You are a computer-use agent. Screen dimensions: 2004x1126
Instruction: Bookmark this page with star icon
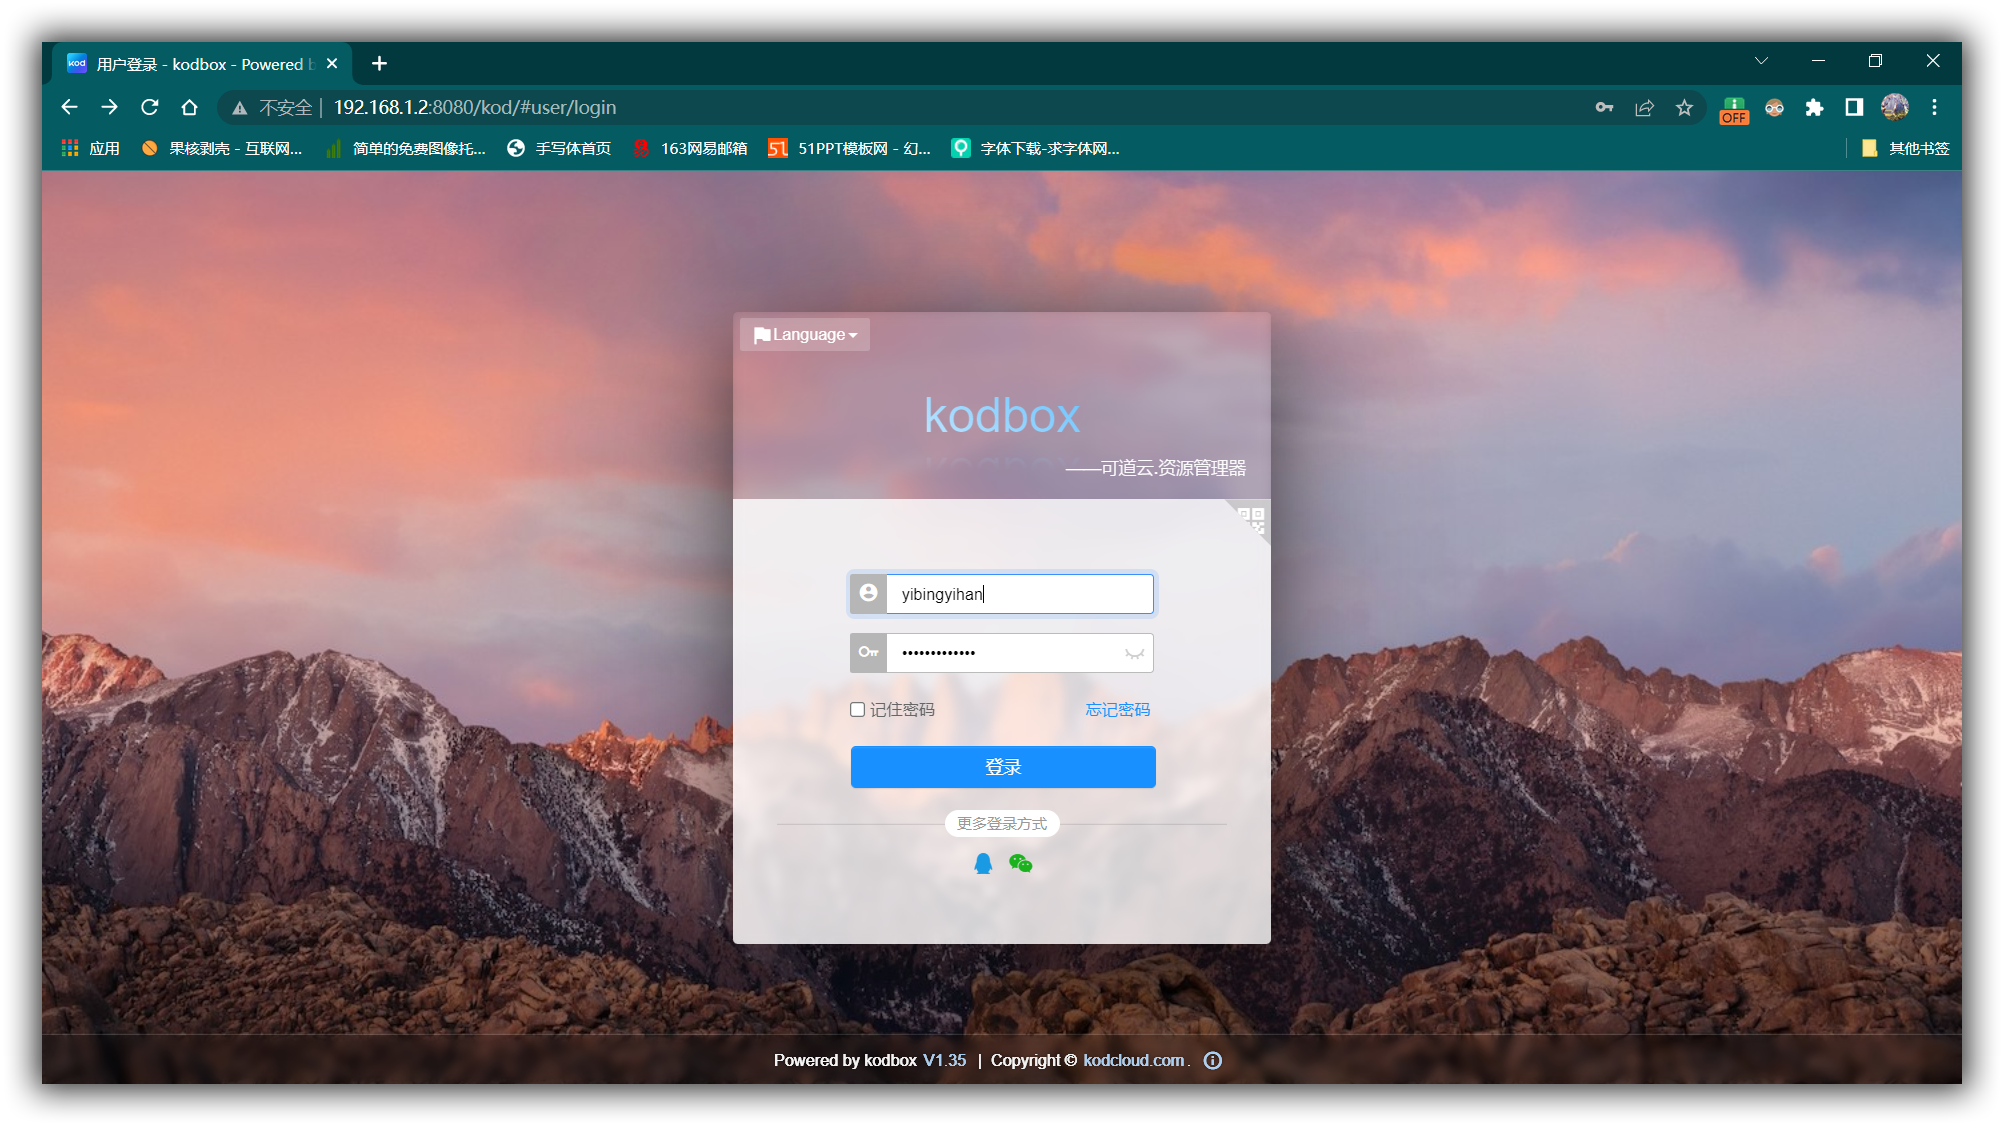[x=1684, y=108]
